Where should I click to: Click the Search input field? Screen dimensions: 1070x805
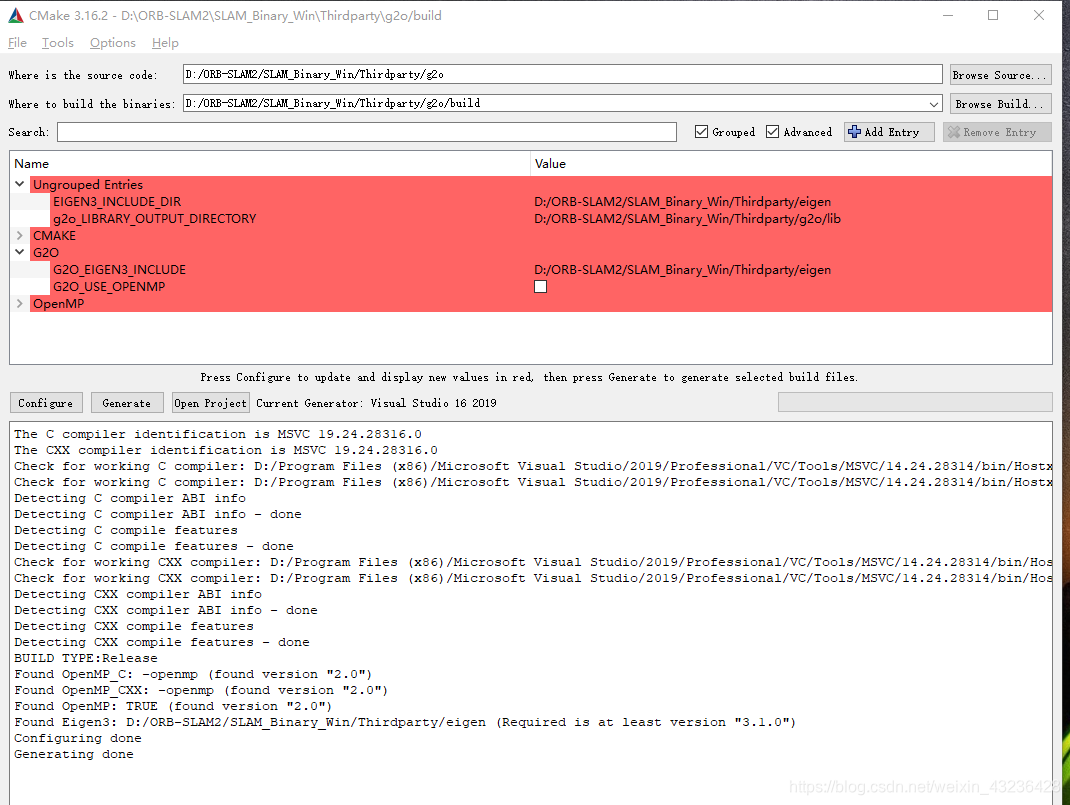point(366,132)
